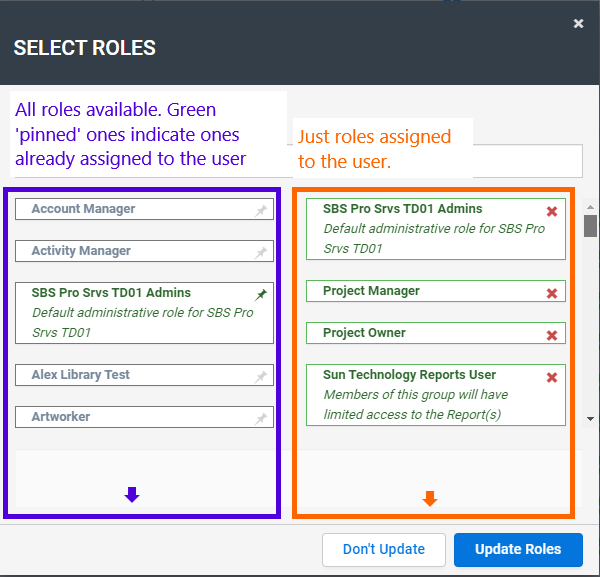The height and width of the screenshot is (577, 600).
Task: Select the Account Manager role text
Action: pos(83,209)
